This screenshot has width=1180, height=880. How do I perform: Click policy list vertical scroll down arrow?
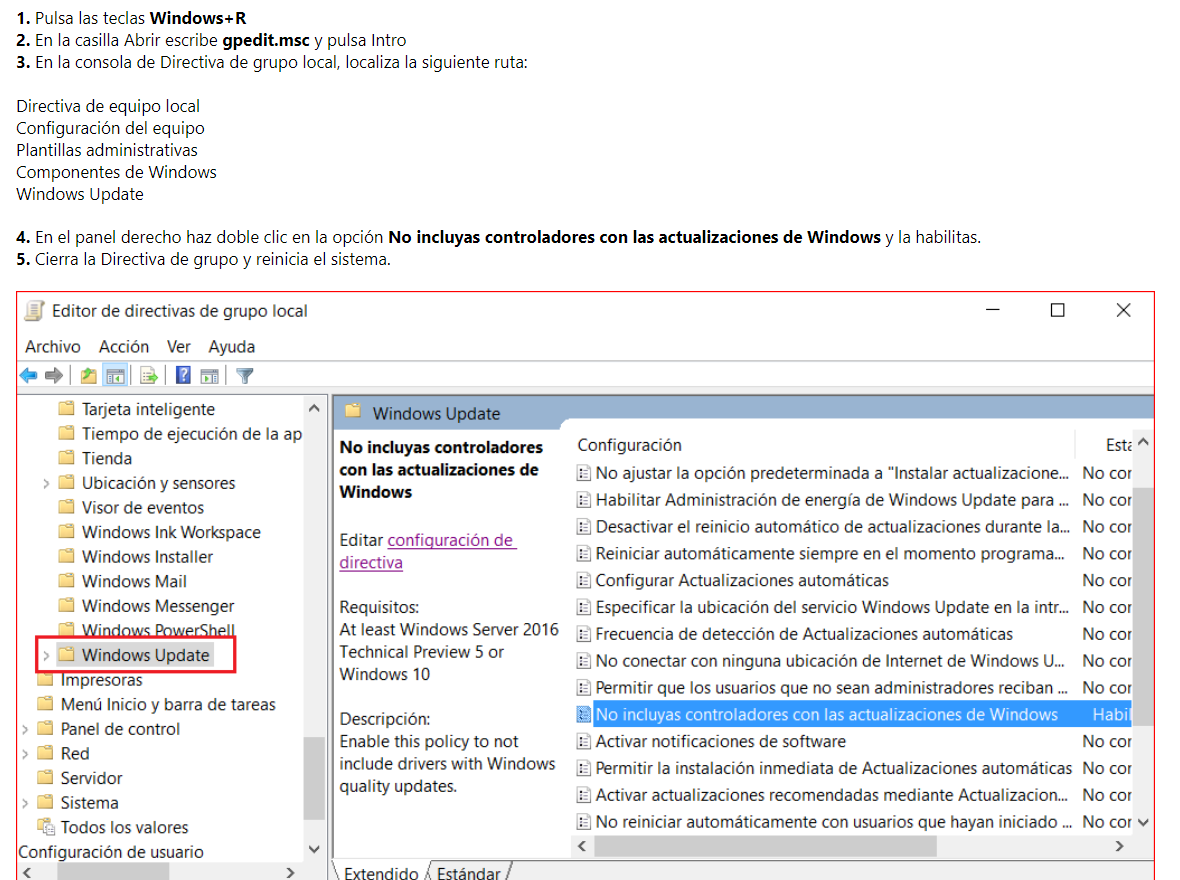click(1143, 822)
